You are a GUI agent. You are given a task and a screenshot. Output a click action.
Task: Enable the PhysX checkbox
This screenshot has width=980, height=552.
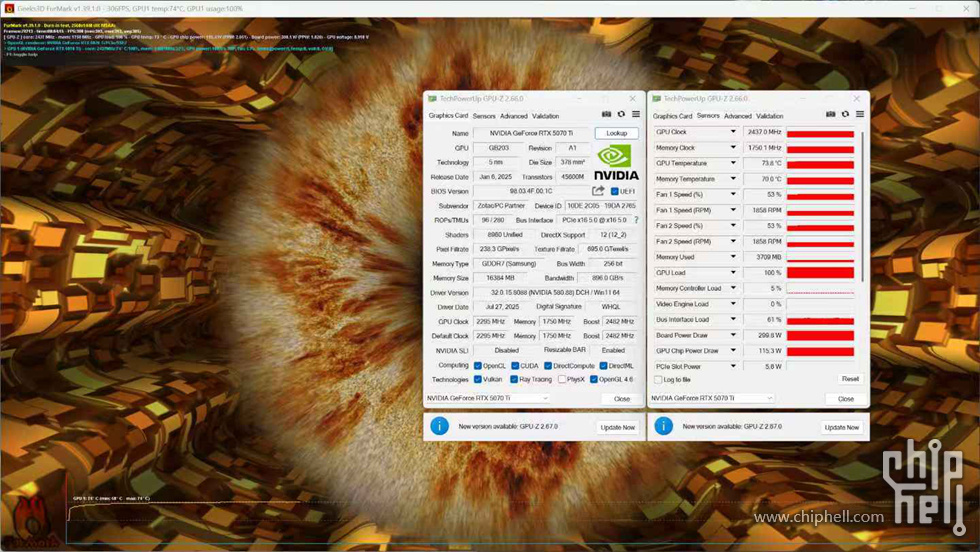tap(562, 379)
